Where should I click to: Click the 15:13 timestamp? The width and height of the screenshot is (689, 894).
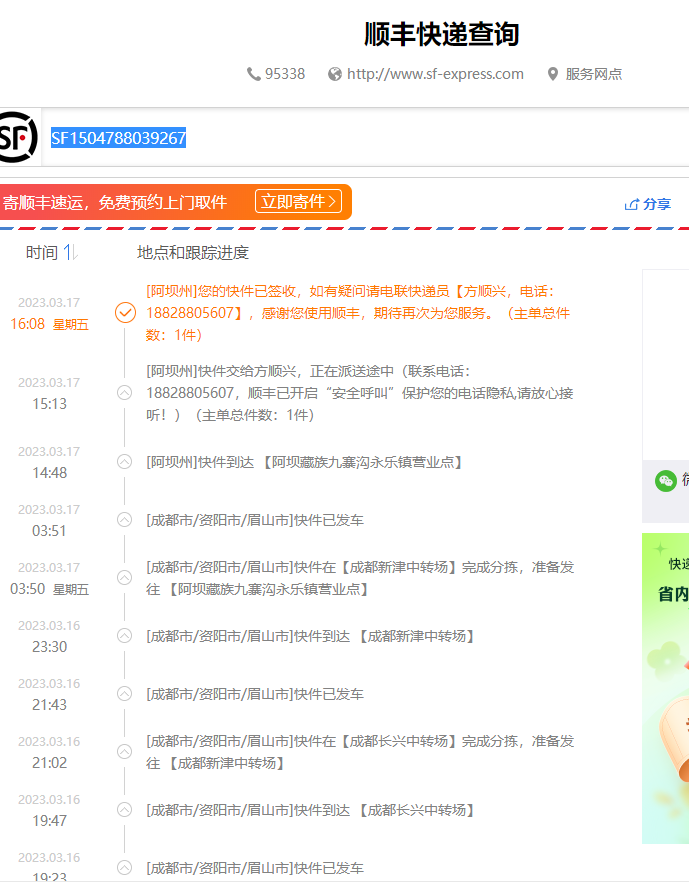click(50, 404)
